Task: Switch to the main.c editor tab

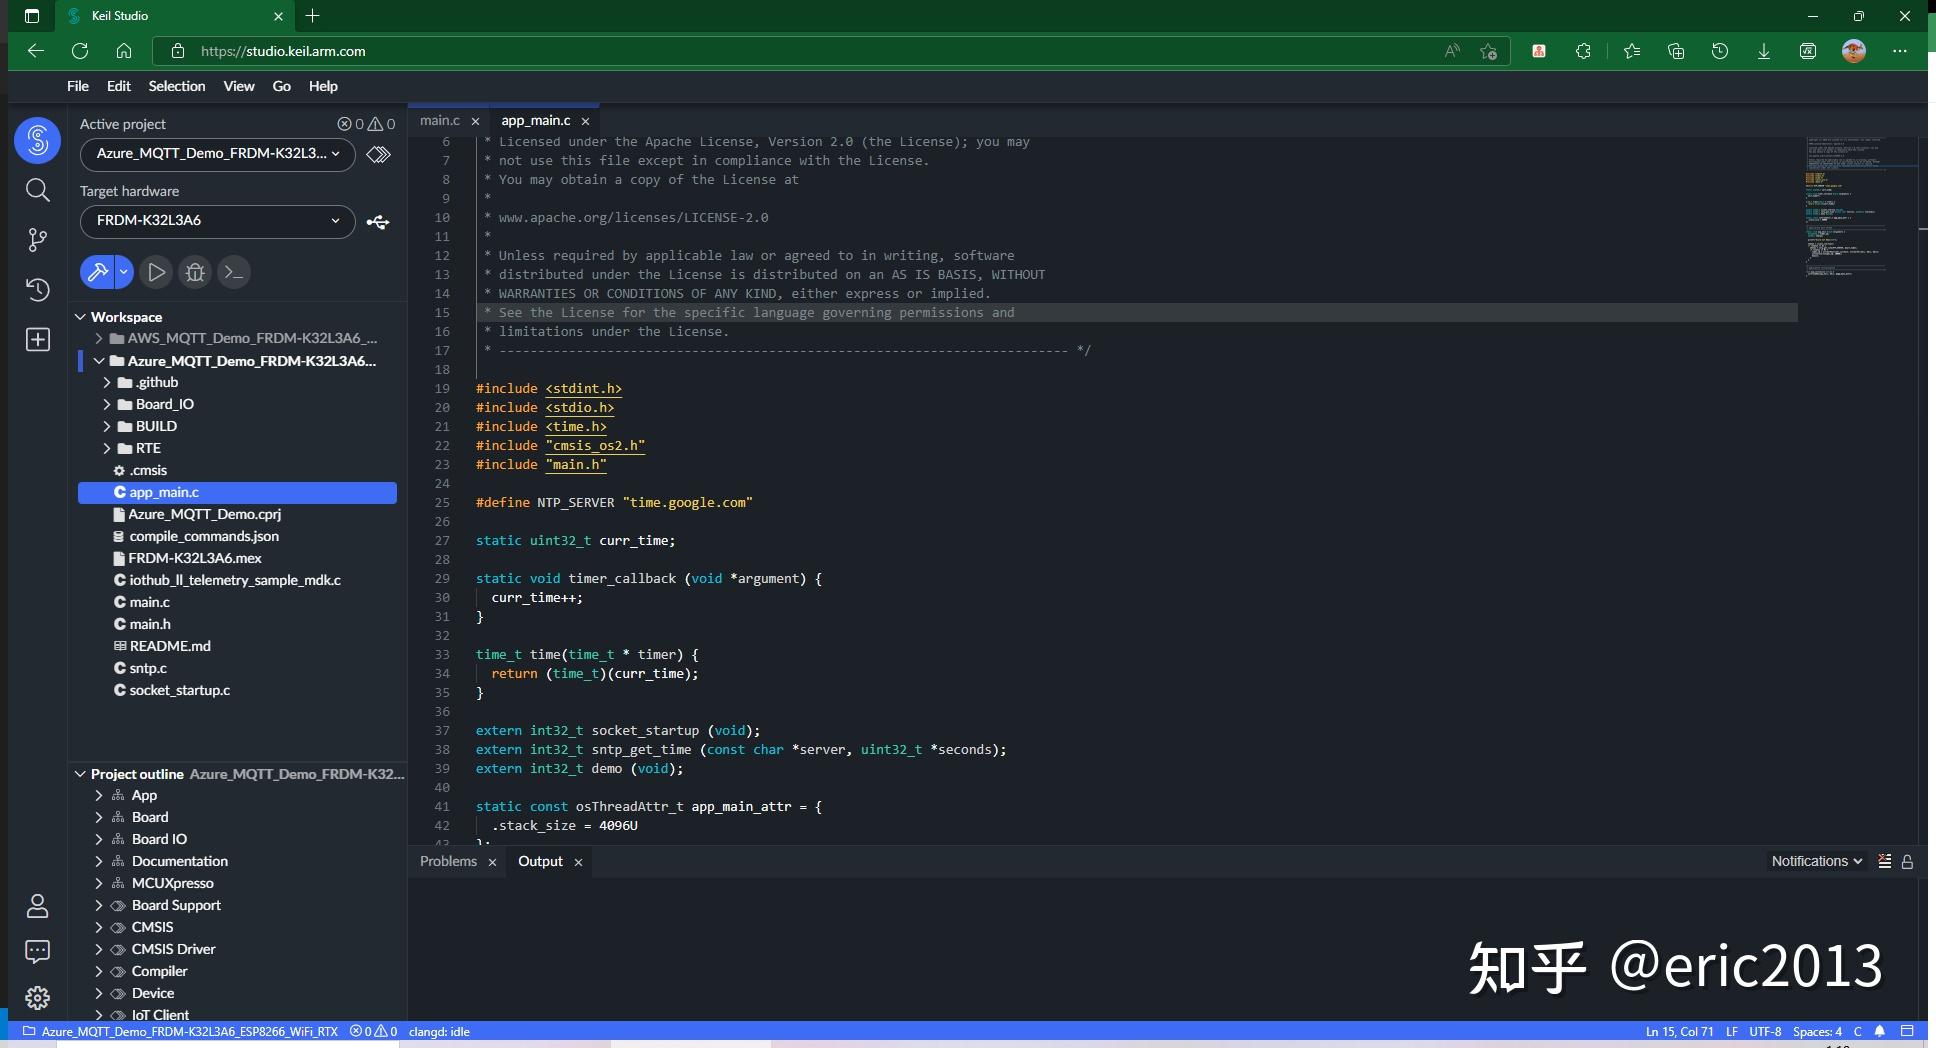Action: coord(440,120)
